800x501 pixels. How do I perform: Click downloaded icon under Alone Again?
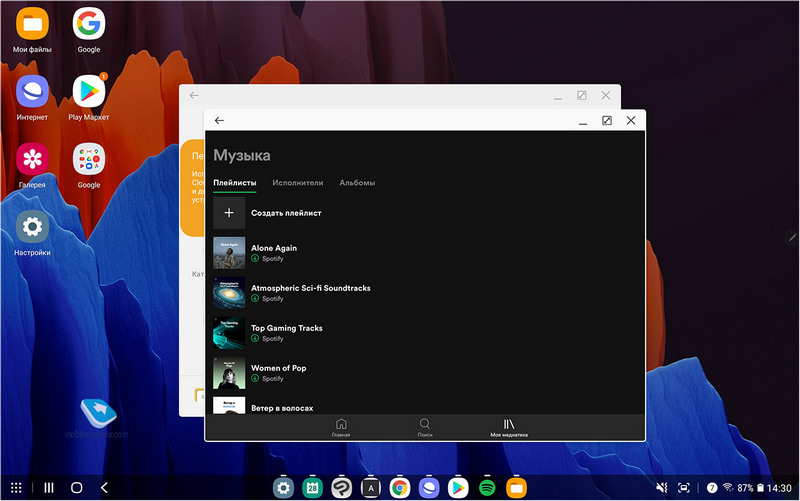255,259
